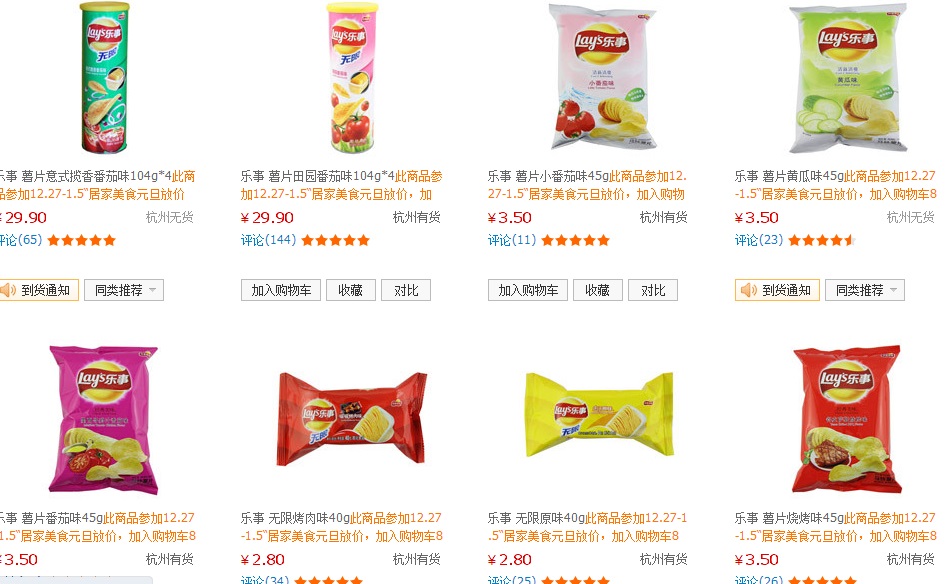Click the green cucumber chips bag image
This screenshot has width=945, height=584.
(x=847, y=78)
